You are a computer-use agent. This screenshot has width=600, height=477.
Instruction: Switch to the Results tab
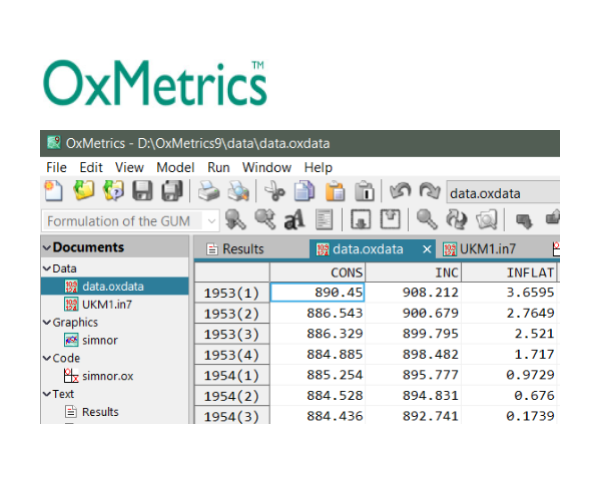[x=235, y=249]
